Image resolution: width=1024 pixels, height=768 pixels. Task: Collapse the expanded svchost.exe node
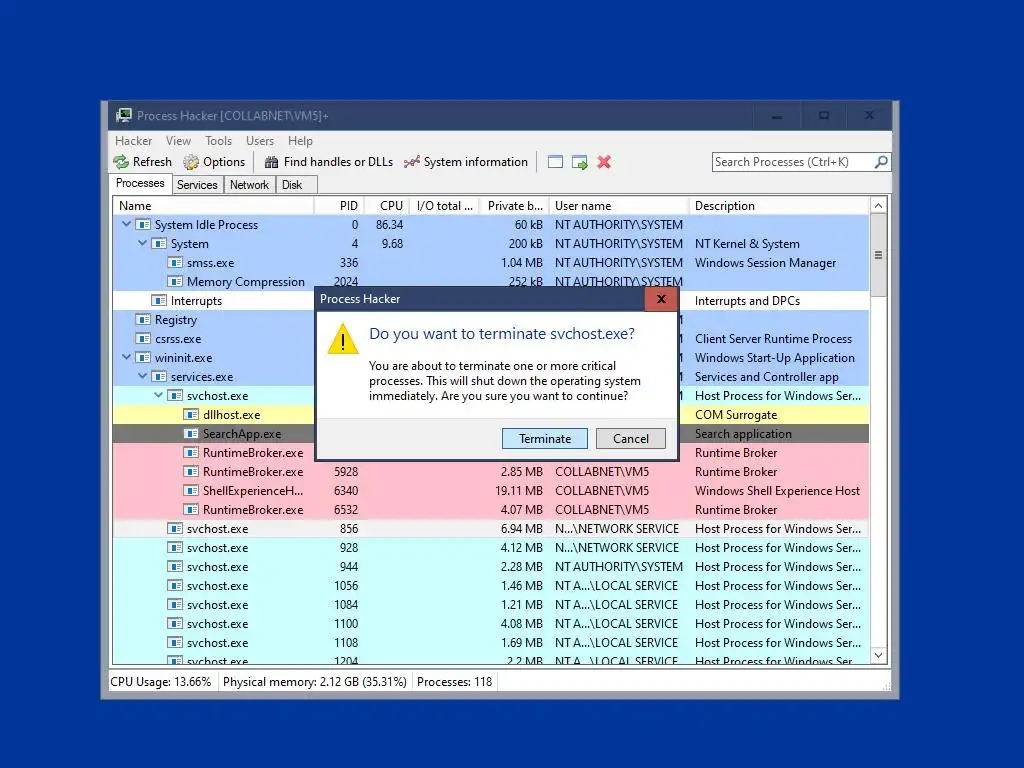coord(159,395)
